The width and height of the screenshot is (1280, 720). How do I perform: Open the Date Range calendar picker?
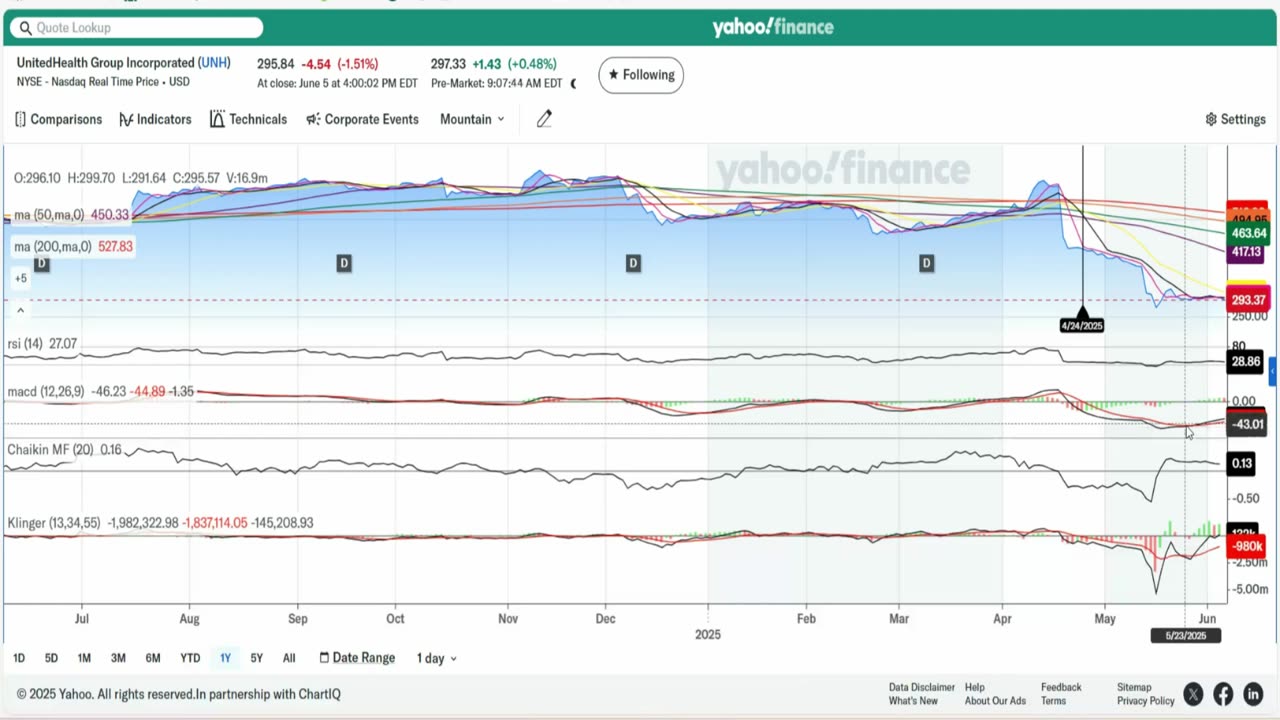[357, 658]
